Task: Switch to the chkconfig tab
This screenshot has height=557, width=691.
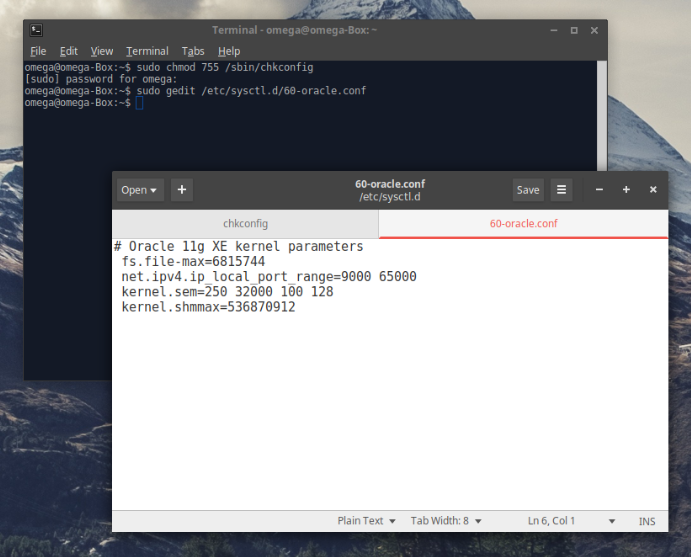Action: [x=245, y=224]
